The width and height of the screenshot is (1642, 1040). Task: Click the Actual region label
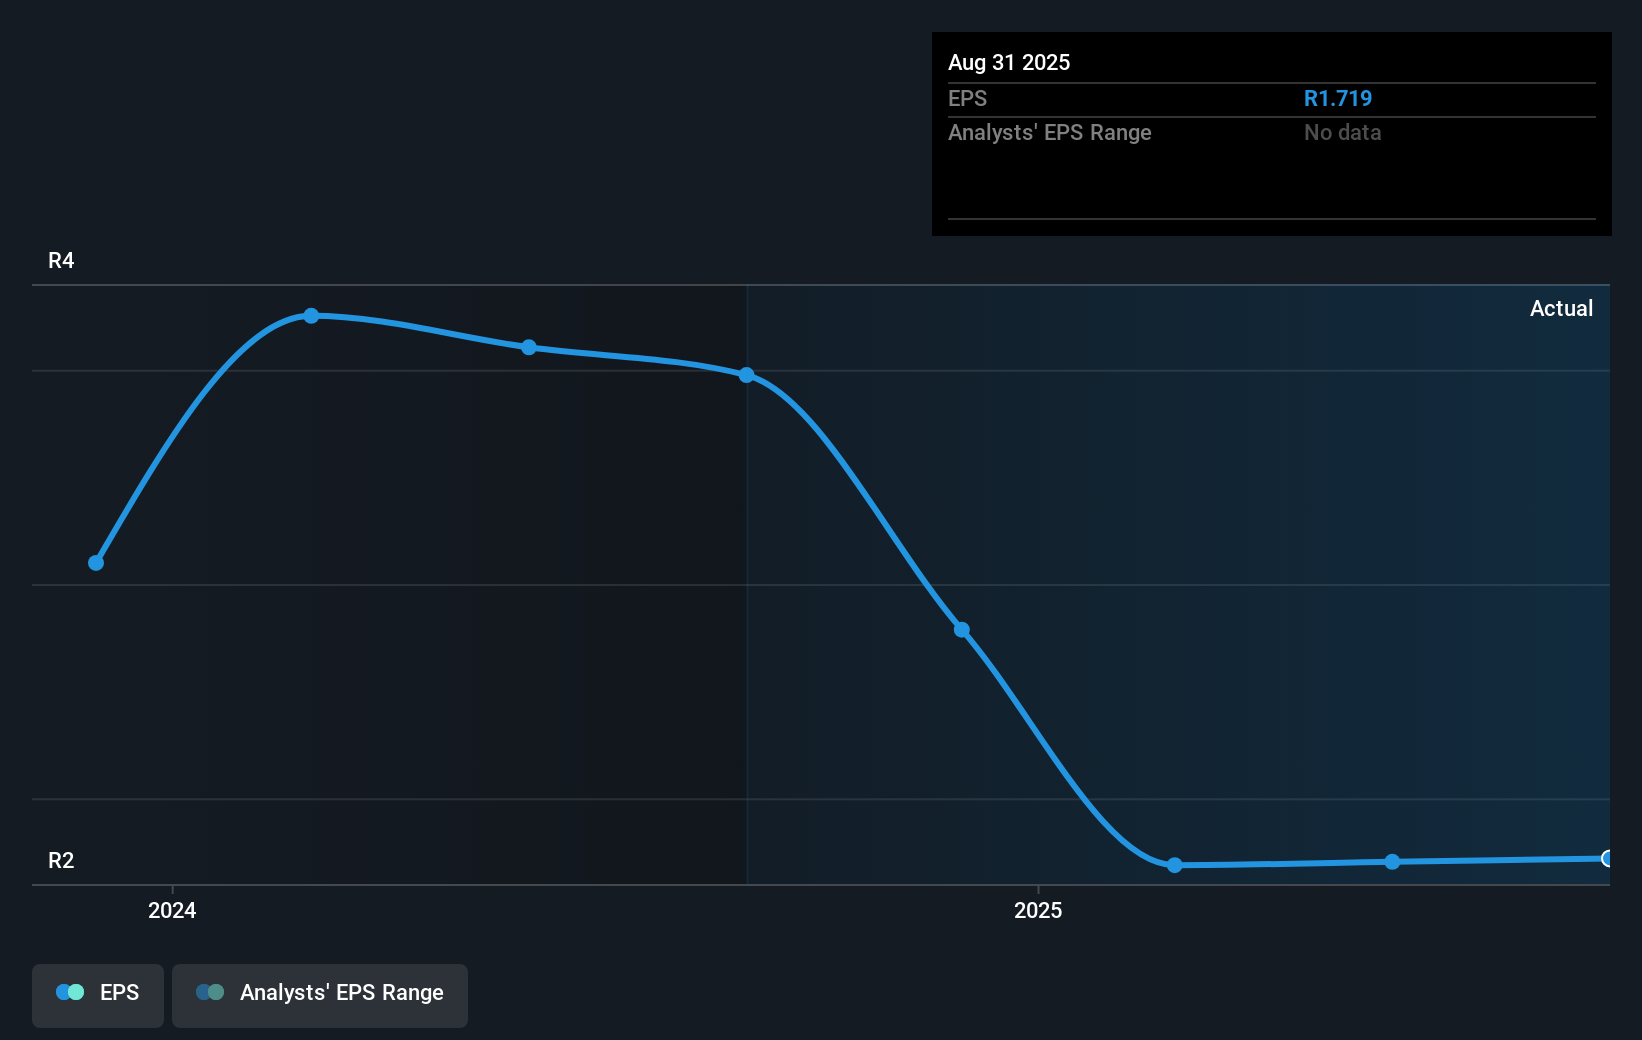click(x=1561, y=309)
